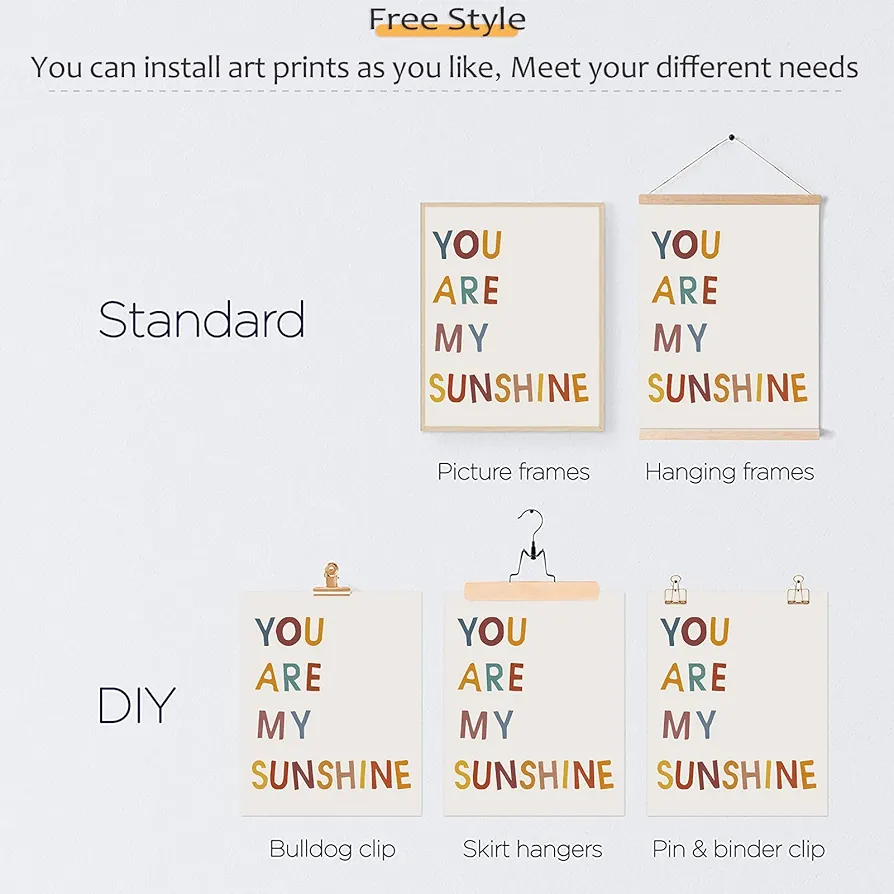Screen dimensions: 894x894
Task: Click the Hanging frames caption
Action: pyautogui.click(x=730, y=472)
